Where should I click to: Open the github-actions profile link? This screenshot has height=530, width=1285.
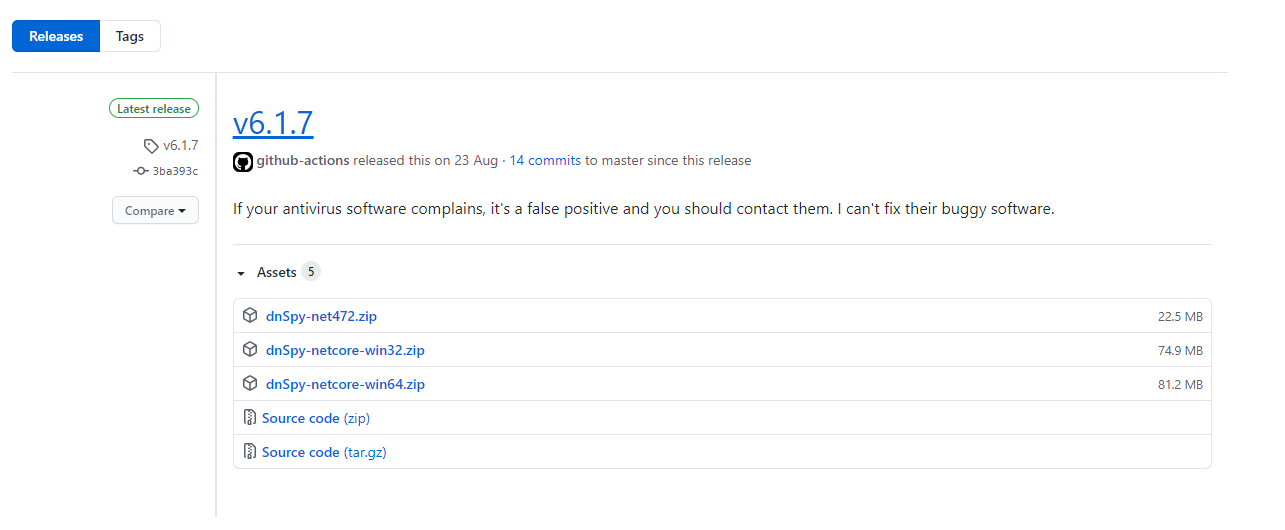click(x=303, y=160)
